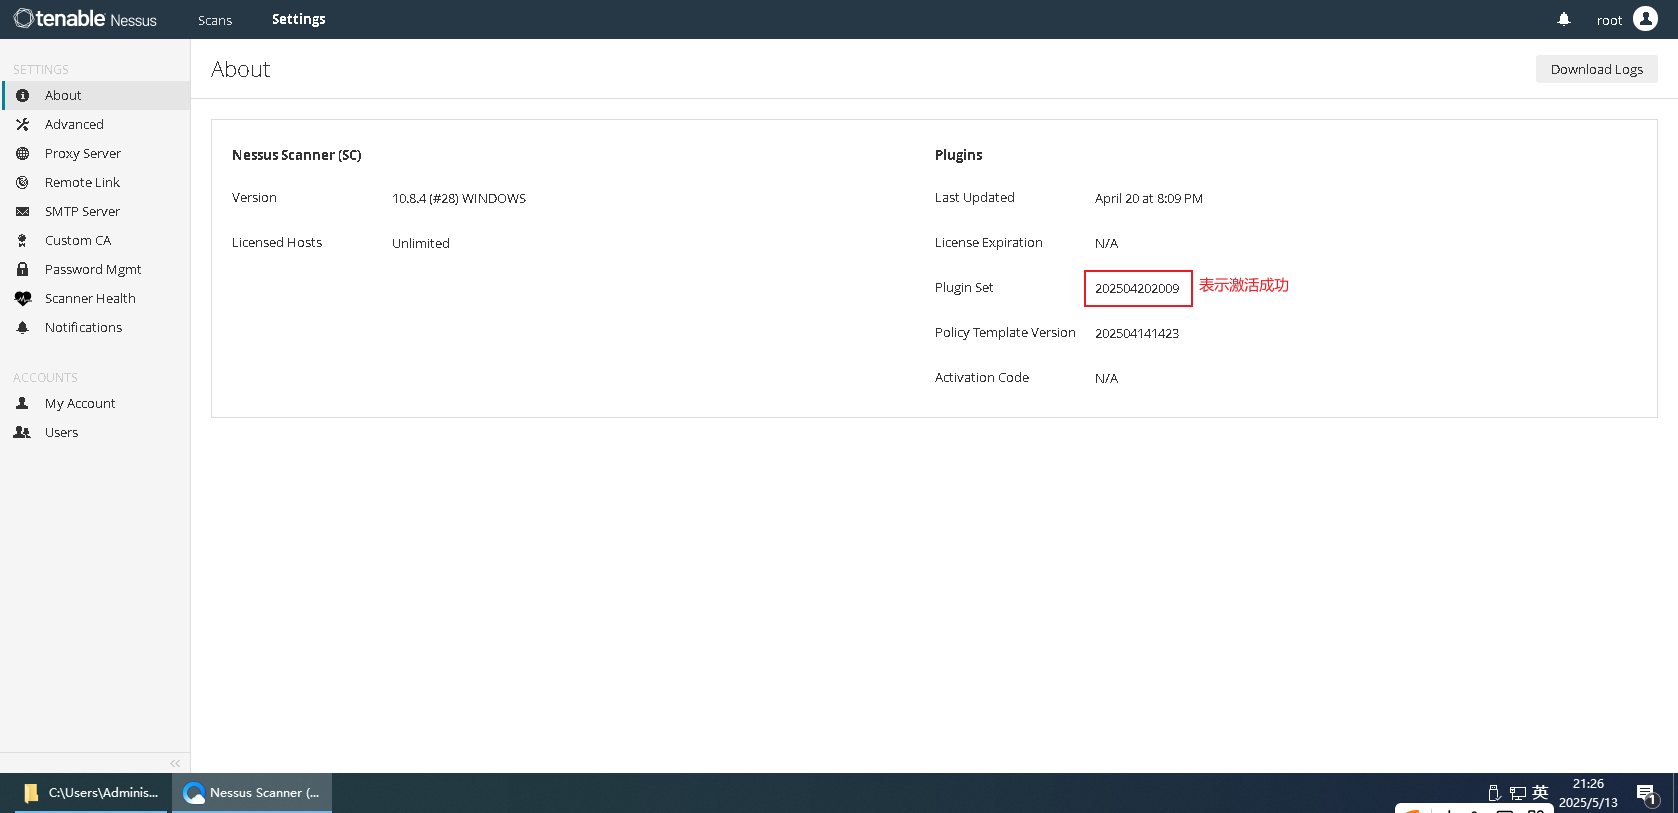Open Proxy Server settings
The image size is (1678, 813).
coord(95,154)
